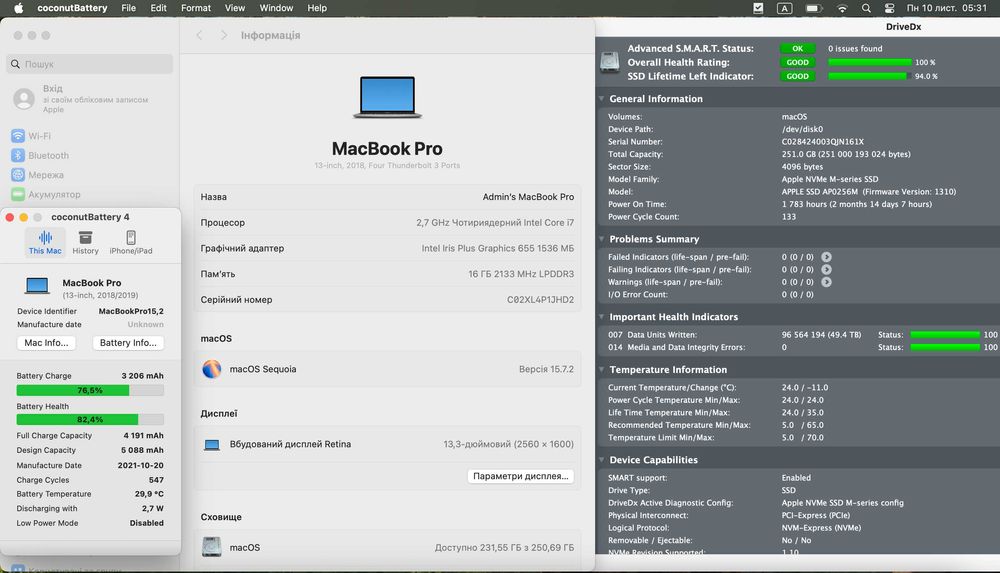Click the Overall Health Rating GOOD badge
The width and height of the screenshot is (1000, 573).
[x=797, y=63]
